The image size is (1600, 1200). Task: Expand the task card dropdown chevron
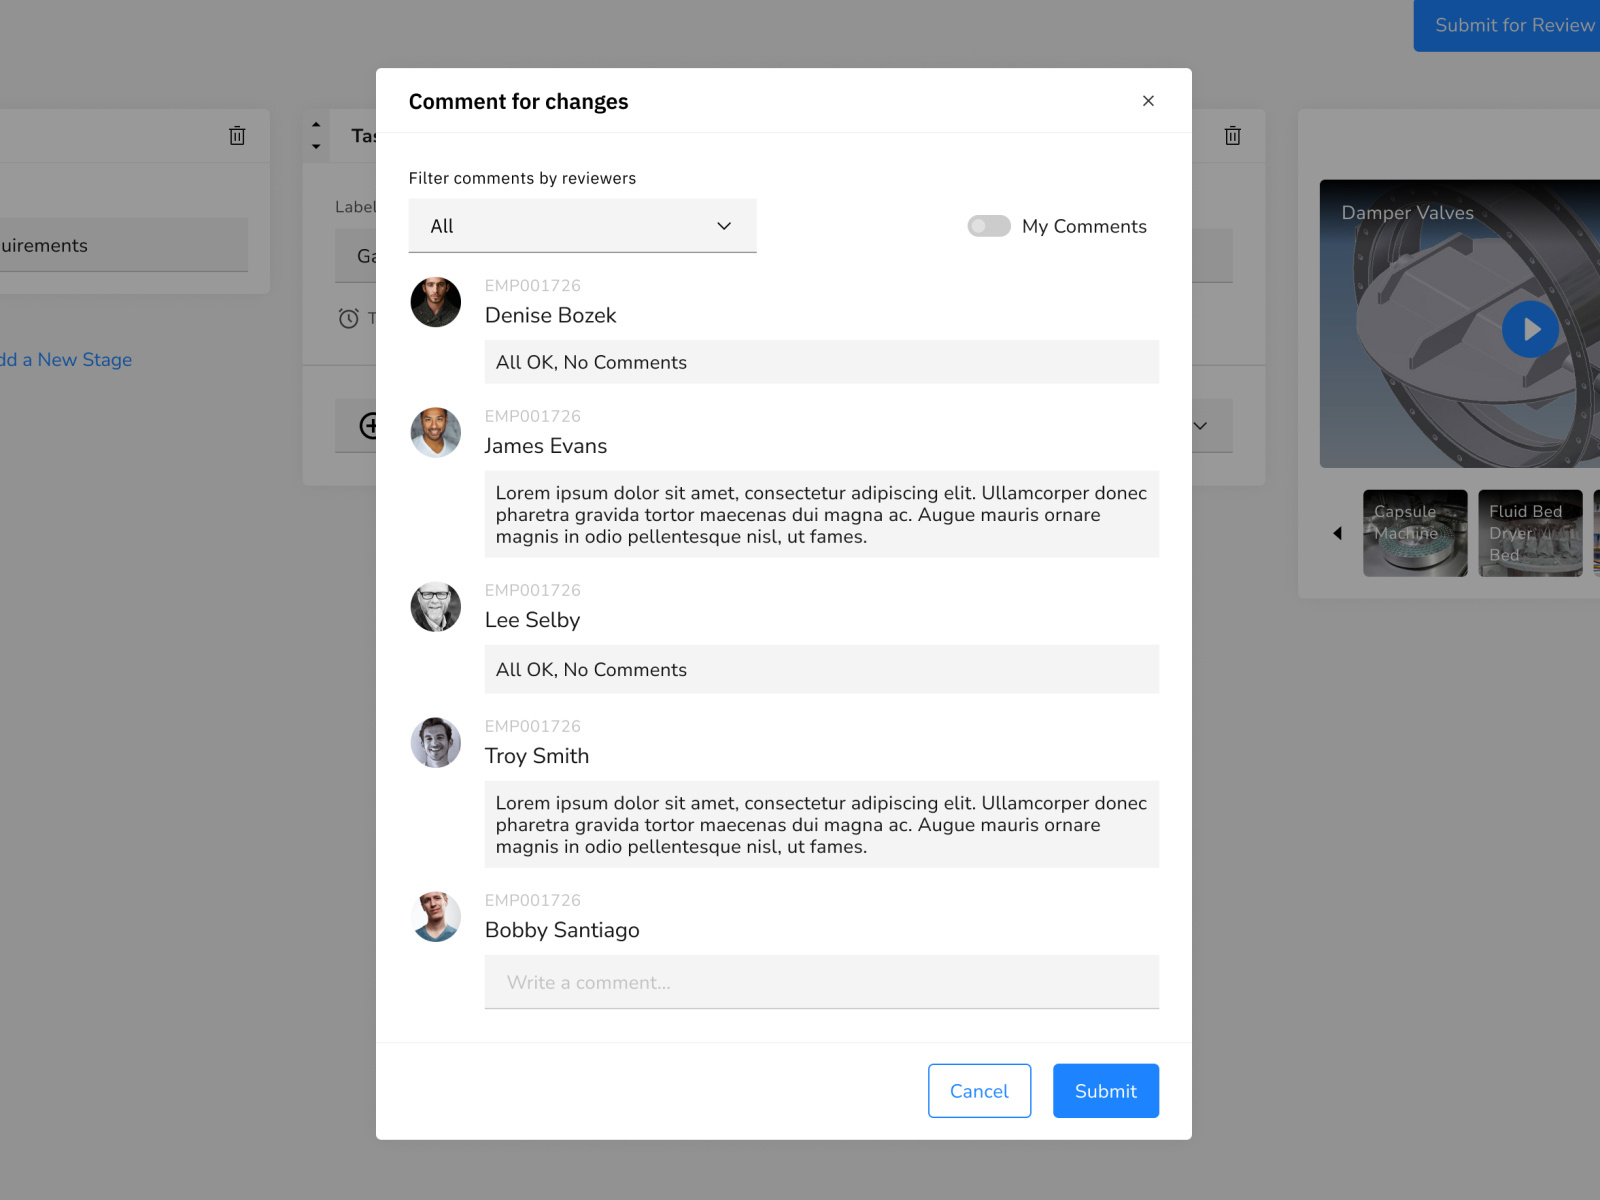1199,425
